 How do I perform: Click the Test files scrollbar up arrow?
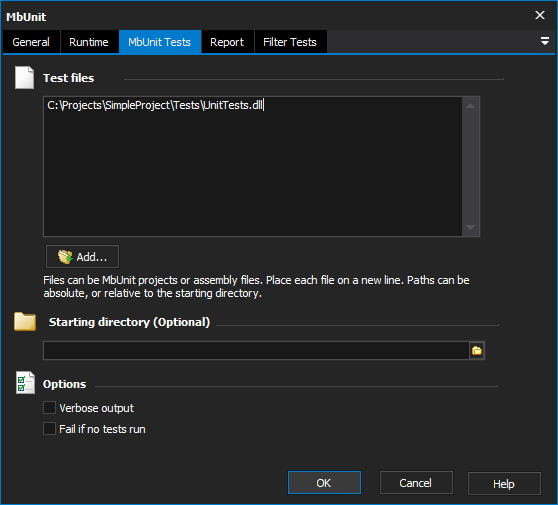[470, 106]
